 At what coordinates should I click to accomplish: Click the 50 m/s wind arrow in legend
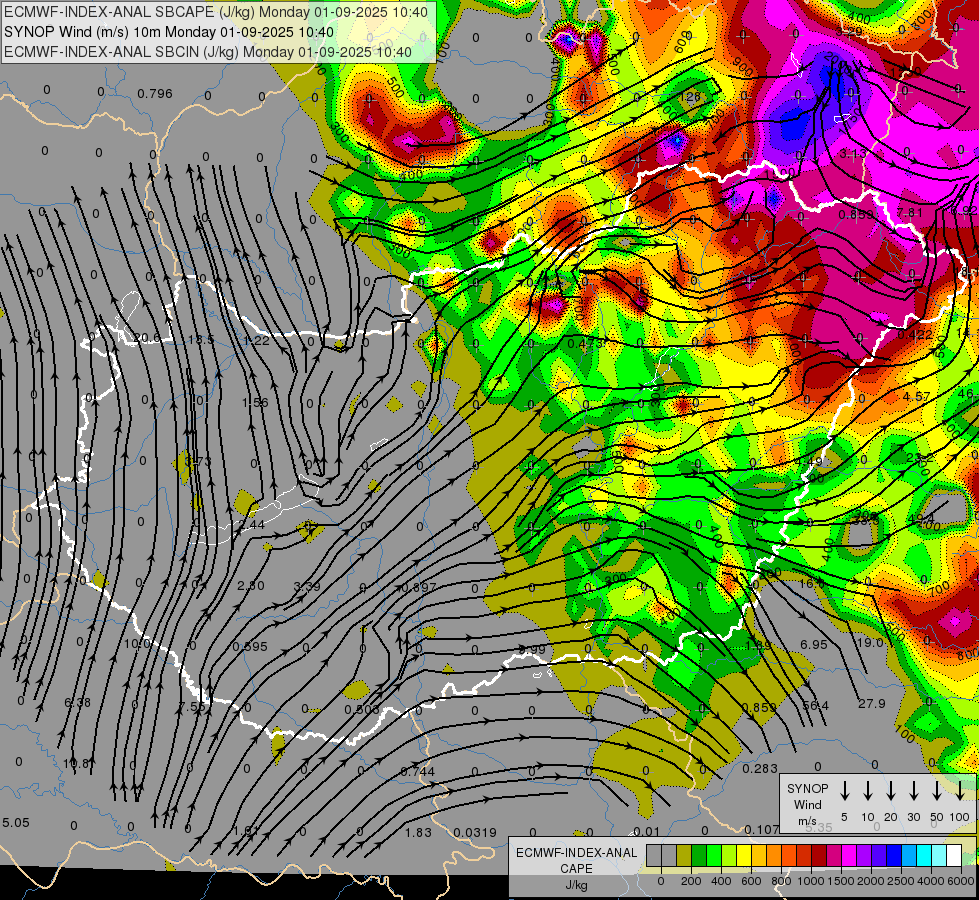937,791
